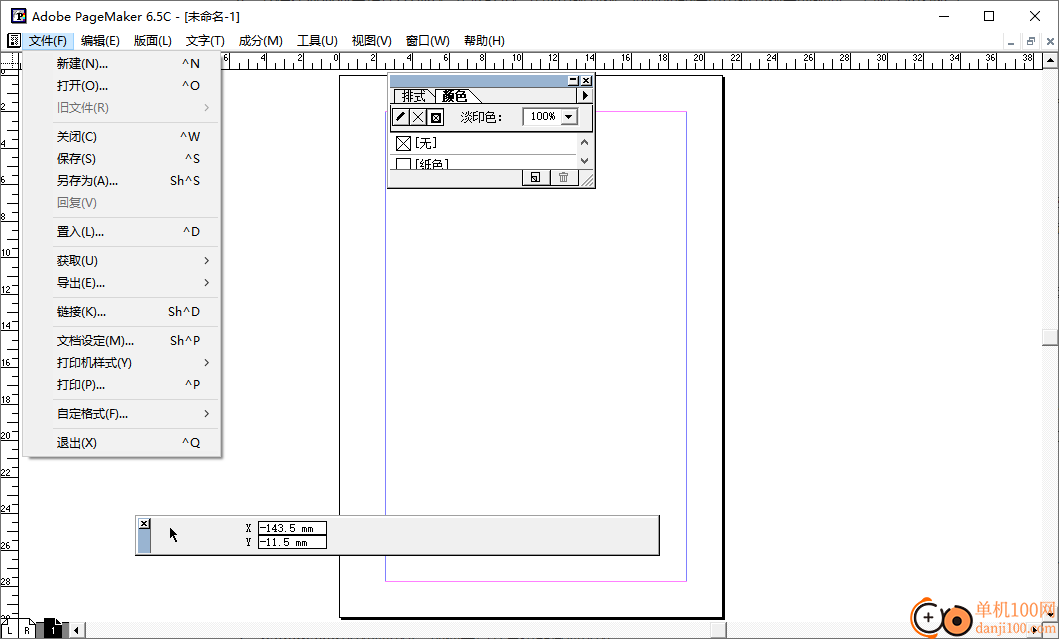Go to left master page L icon
1059x639 pixels.
[x=9, y=630]
